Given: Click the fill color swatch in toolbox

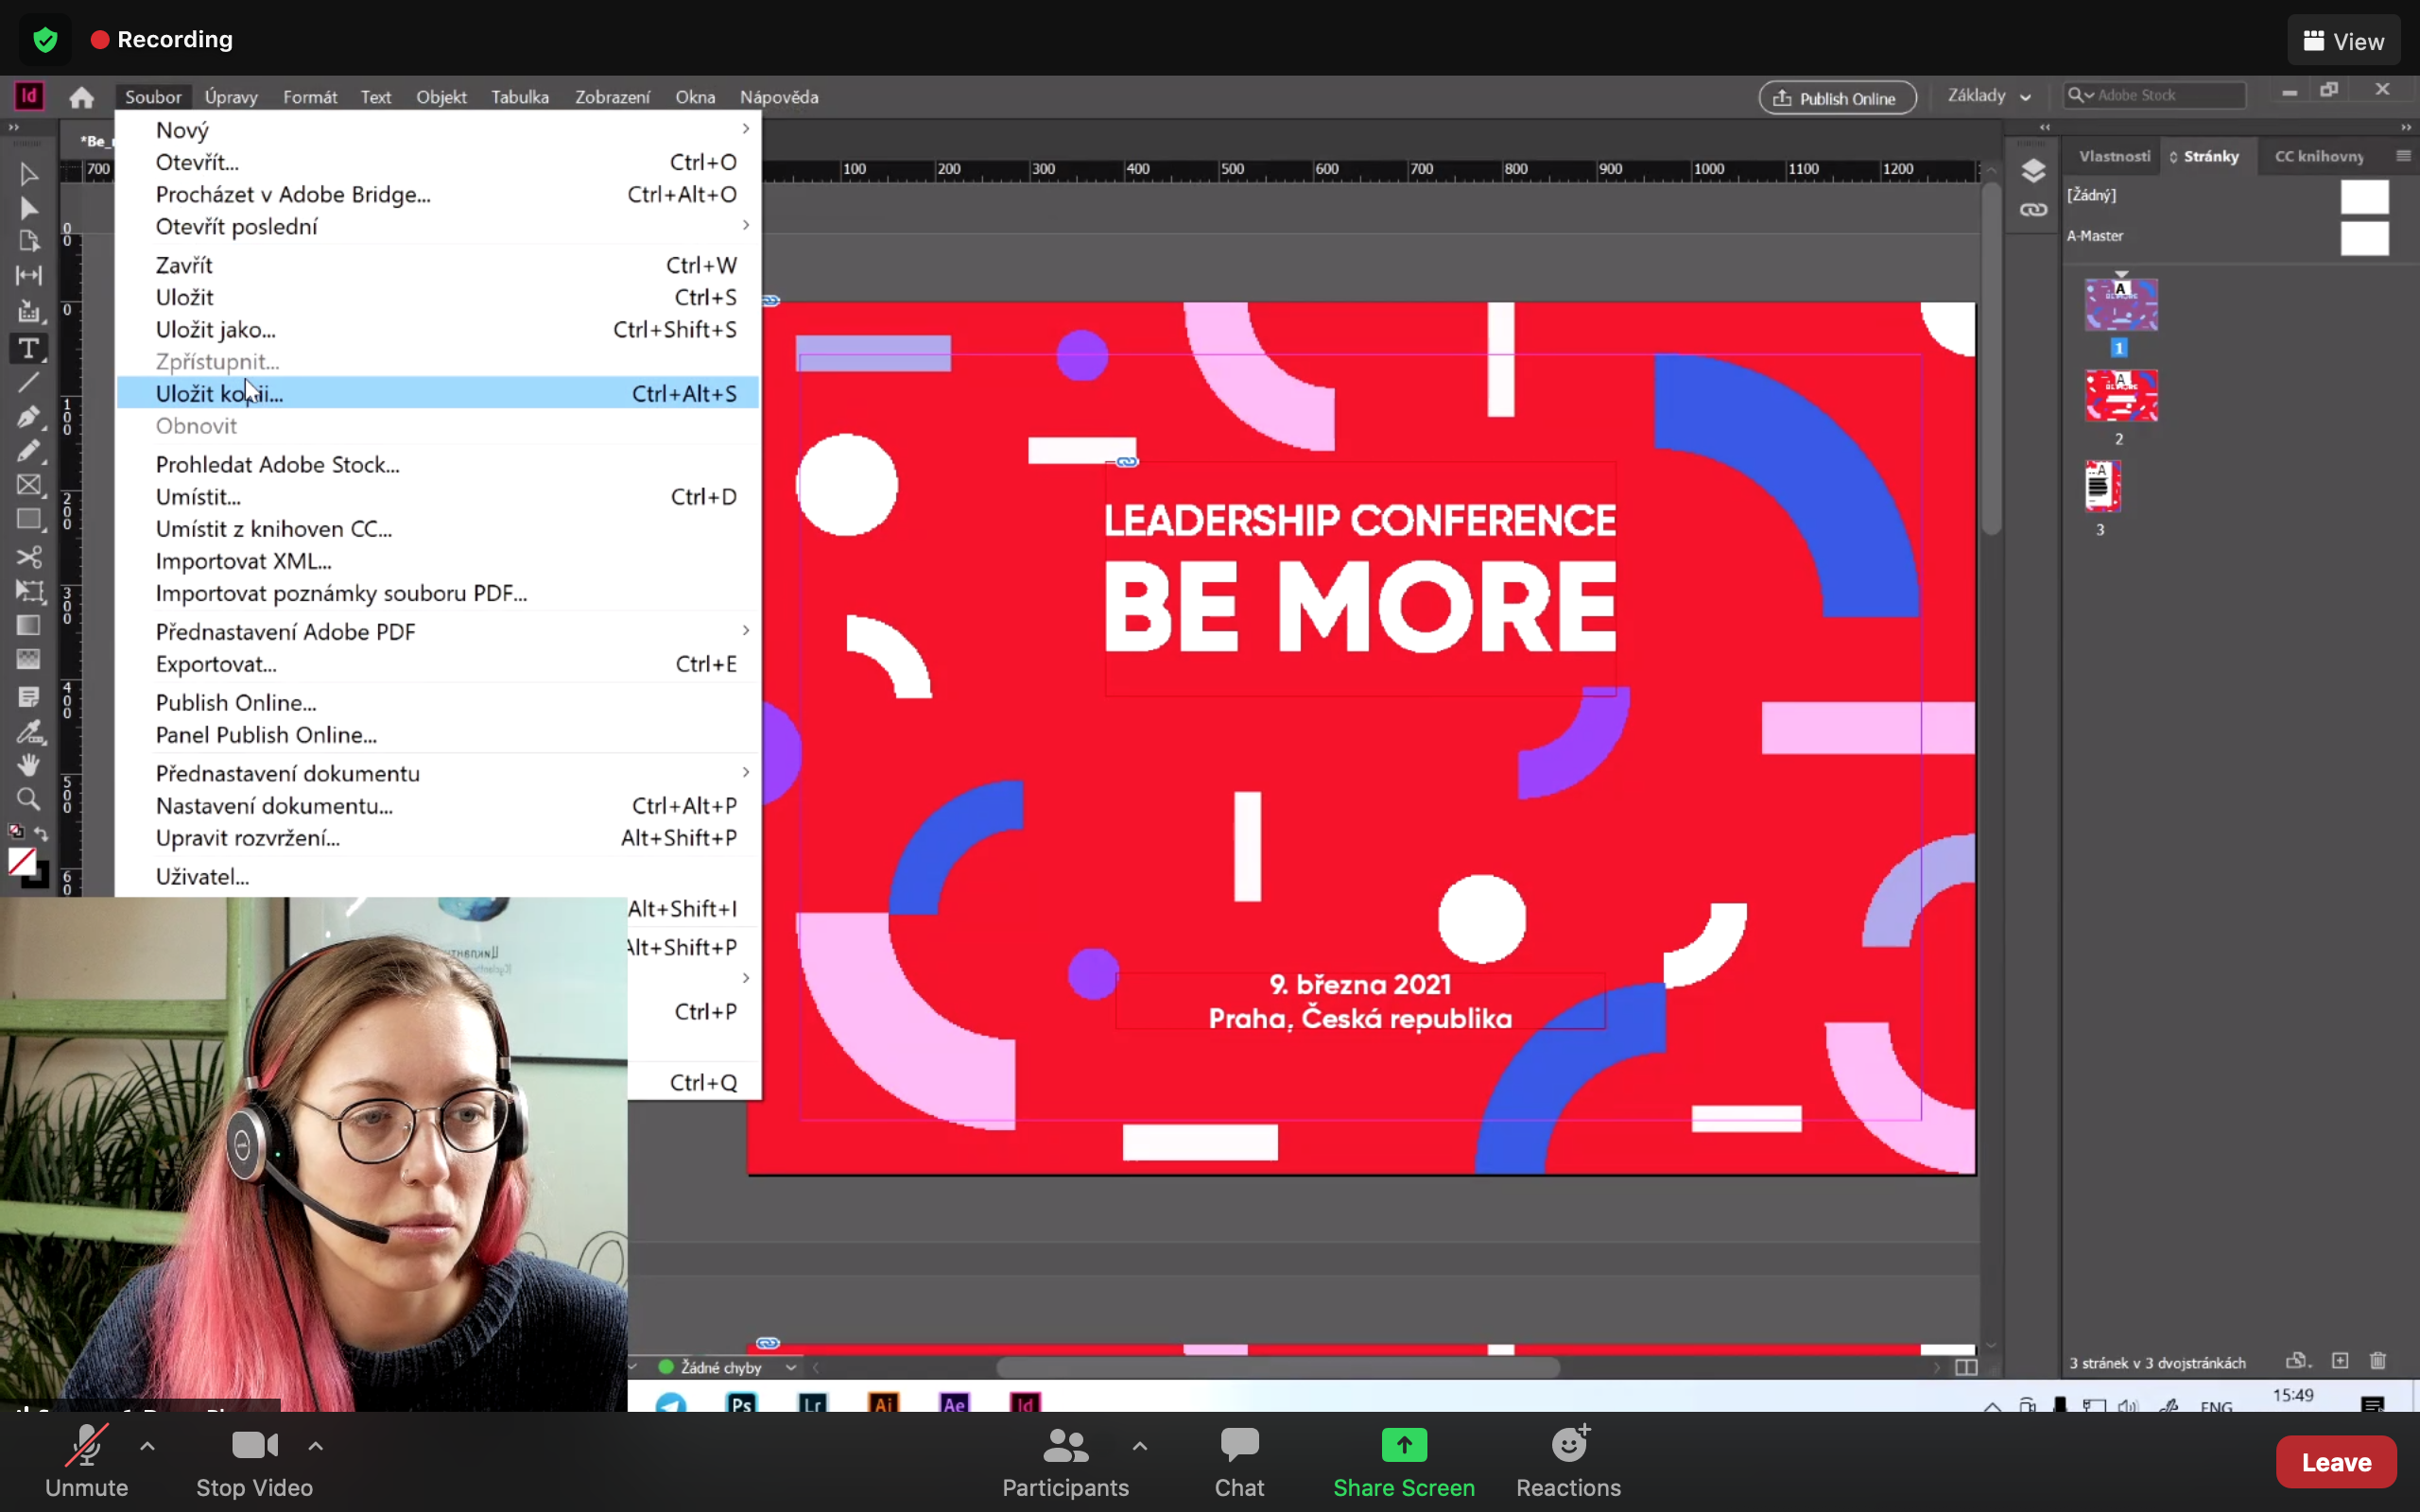Looking at the screenshot, I should tap(22, 862).
